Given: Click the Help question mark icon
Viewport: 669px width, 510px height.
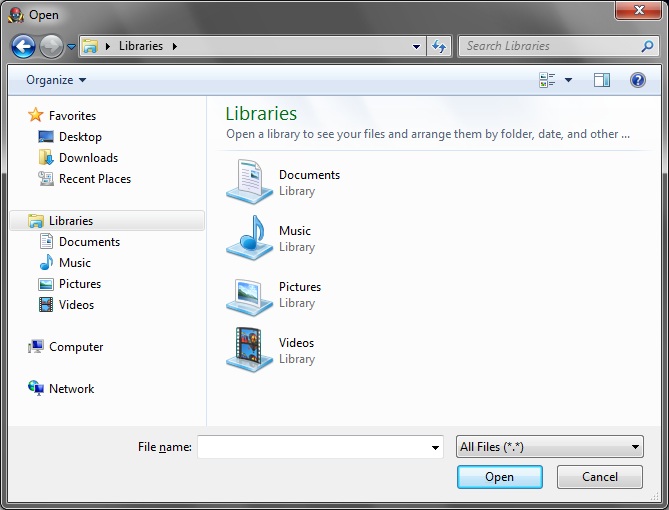Looking at the screenshot, I should click(x=638, y=80).
